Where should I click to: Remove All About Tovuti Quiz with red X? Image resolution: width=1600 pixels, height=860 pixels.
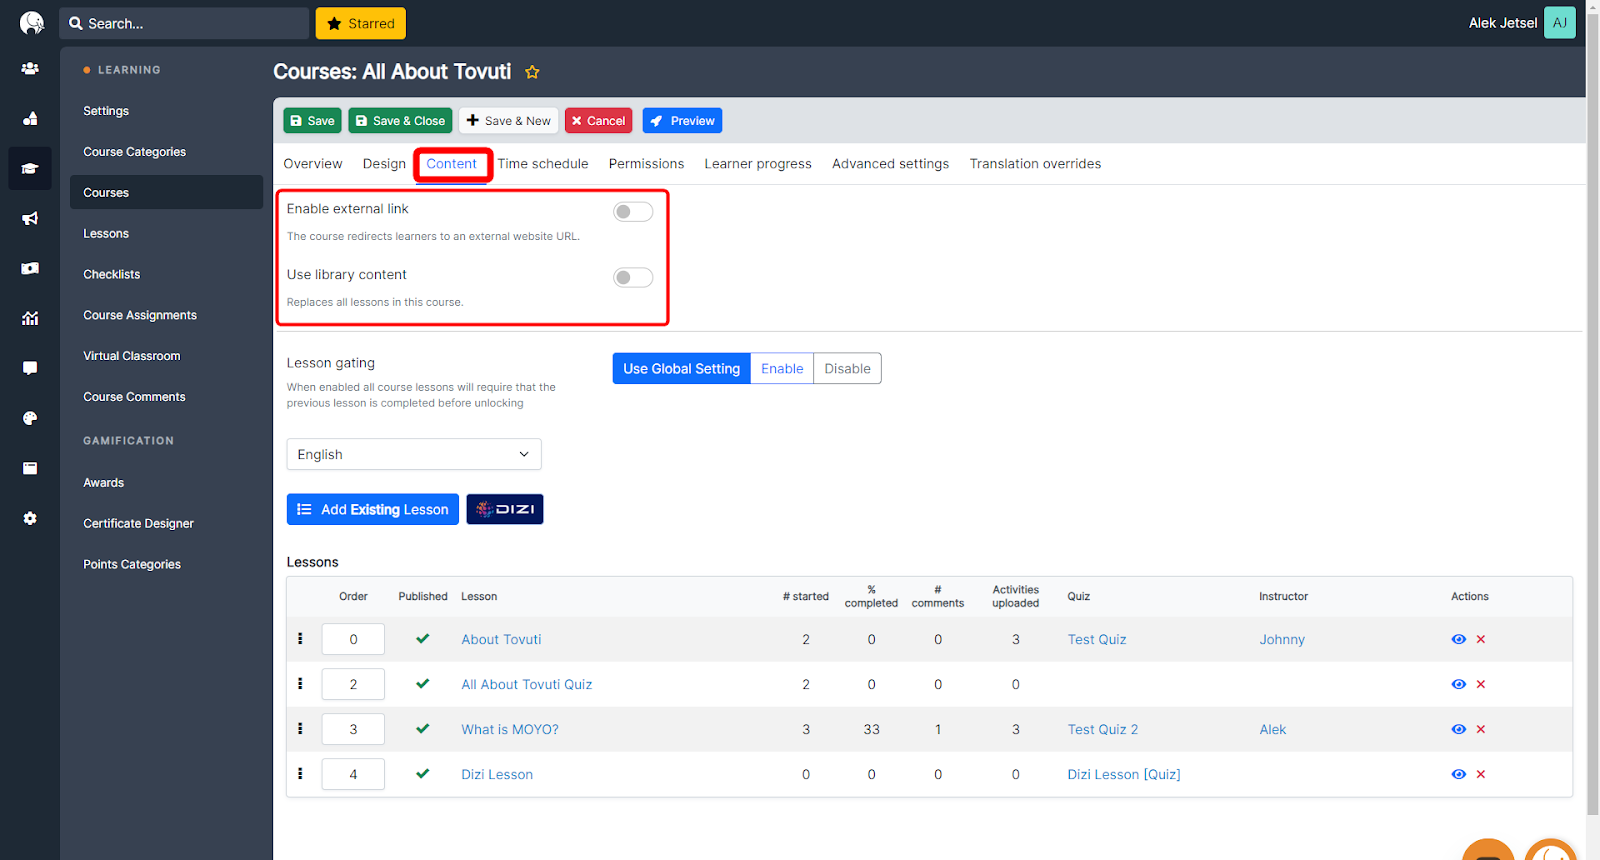coord(1481,684)
